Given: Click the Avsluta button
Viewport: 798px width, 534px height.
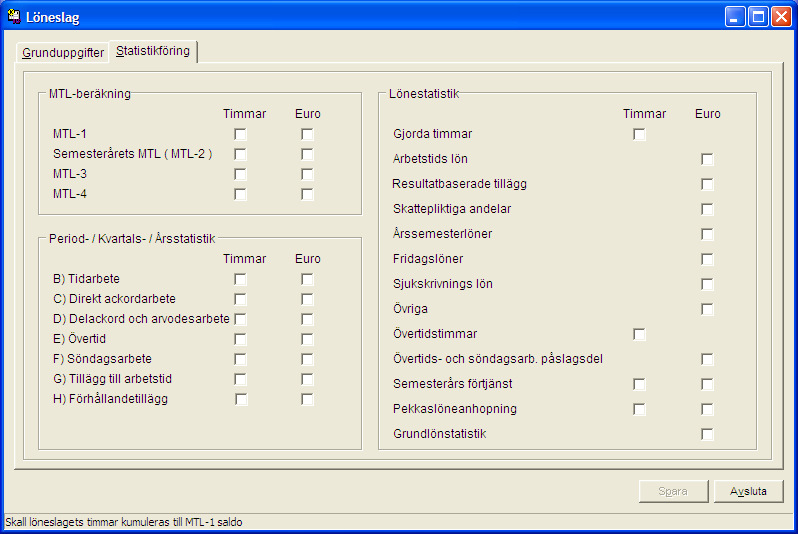Looking at the screenshot, I should 748,491.
